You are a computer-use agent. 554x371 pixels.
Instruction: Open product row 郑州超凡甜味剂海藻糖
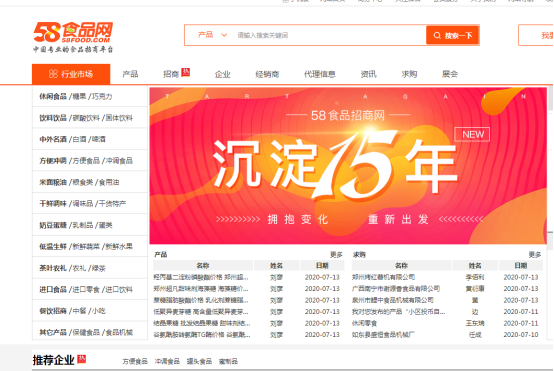point(201,289)
